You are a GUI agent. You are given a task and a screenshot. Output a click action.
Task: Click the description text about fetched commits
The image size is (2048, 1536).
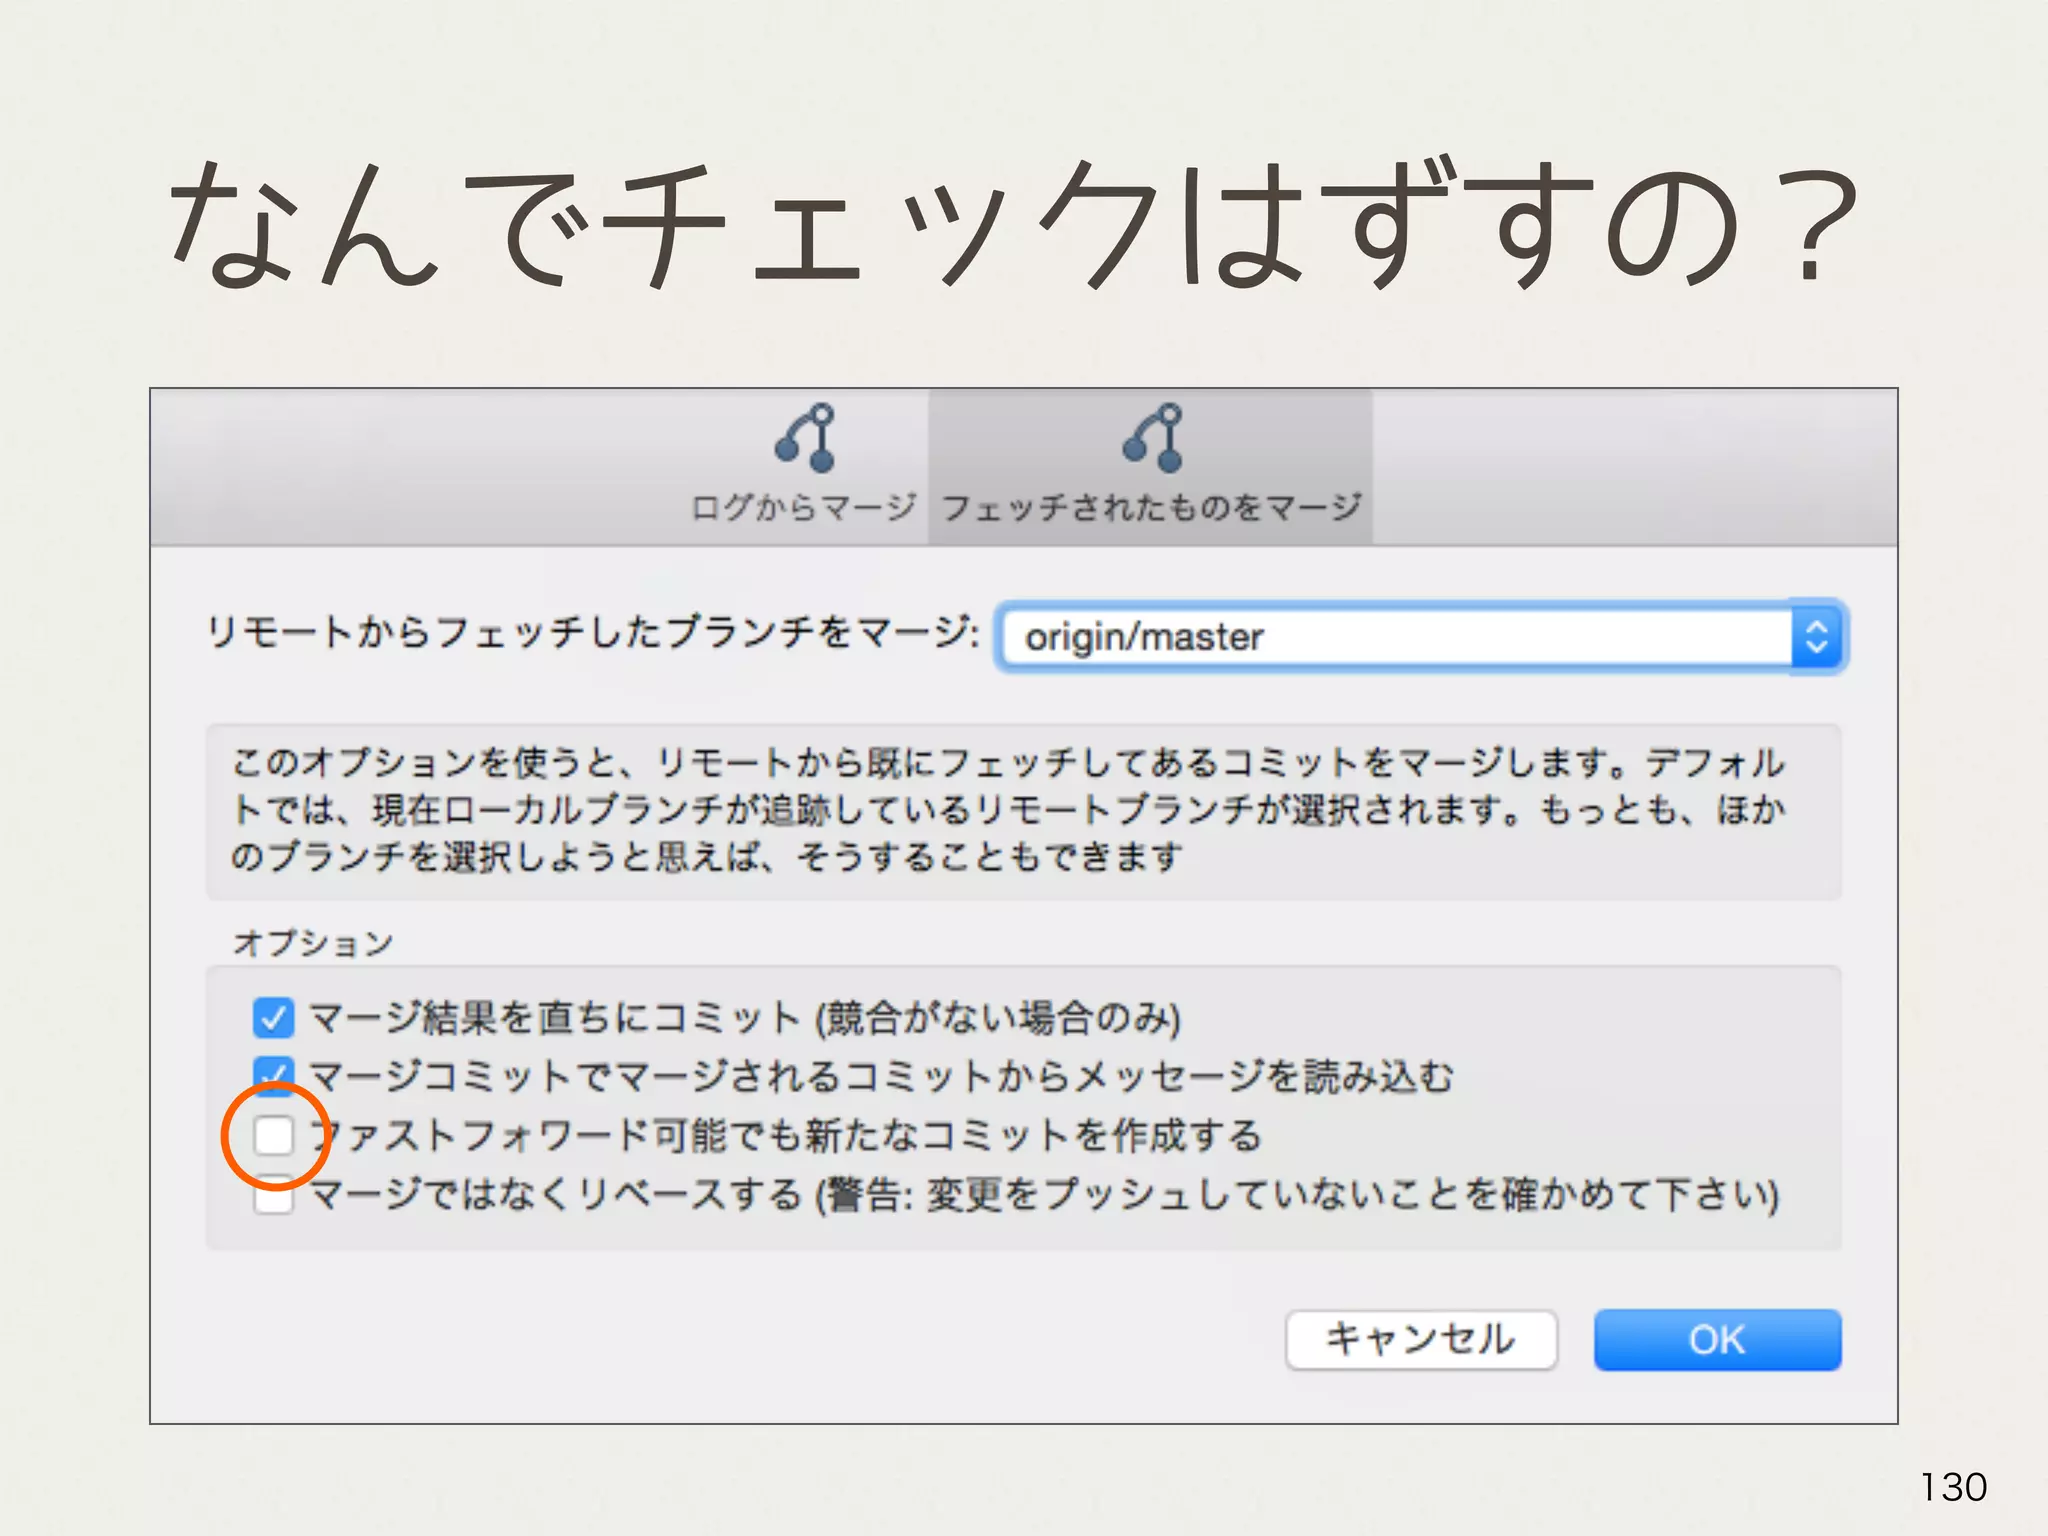(x=1008, y=810)
